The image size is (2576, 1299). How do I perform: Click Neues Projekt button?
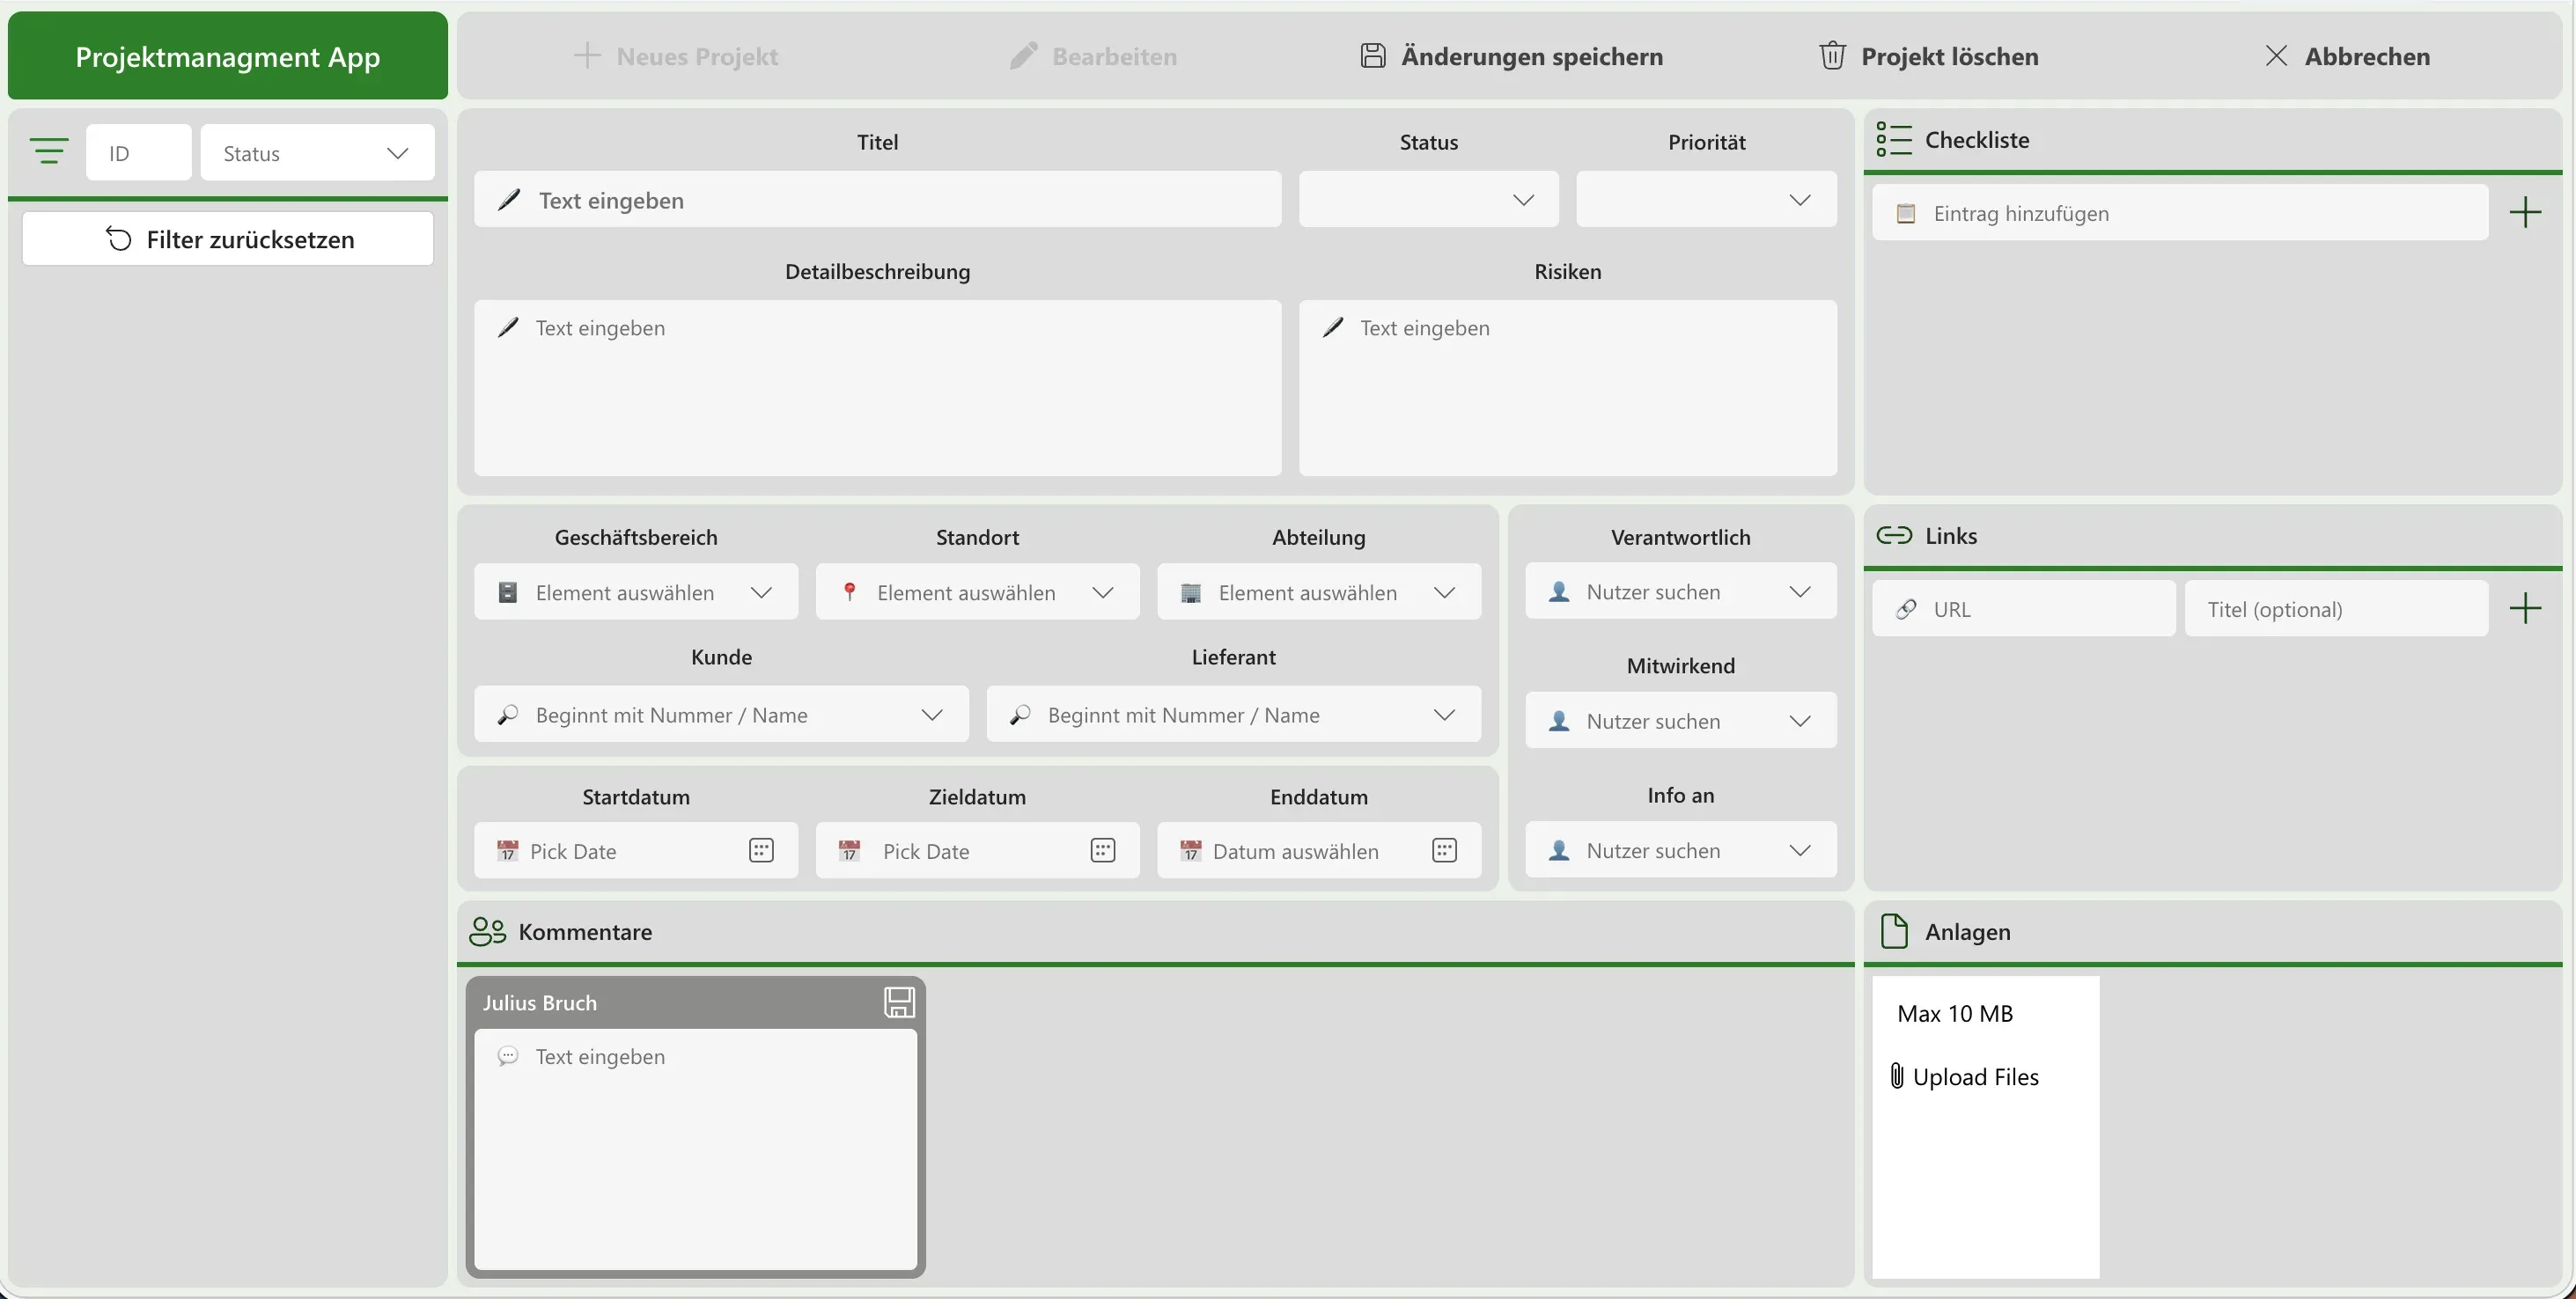(x=676, y=56)
